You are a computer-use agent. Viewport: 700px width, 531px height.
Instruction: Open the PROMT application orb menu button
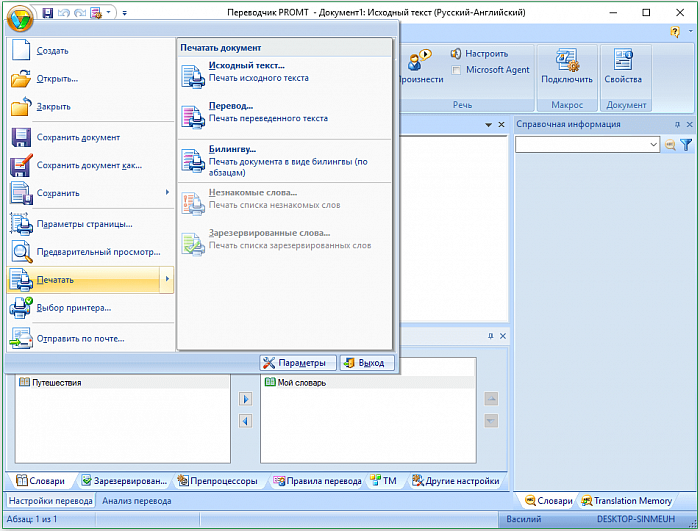(x=20, y=19)
